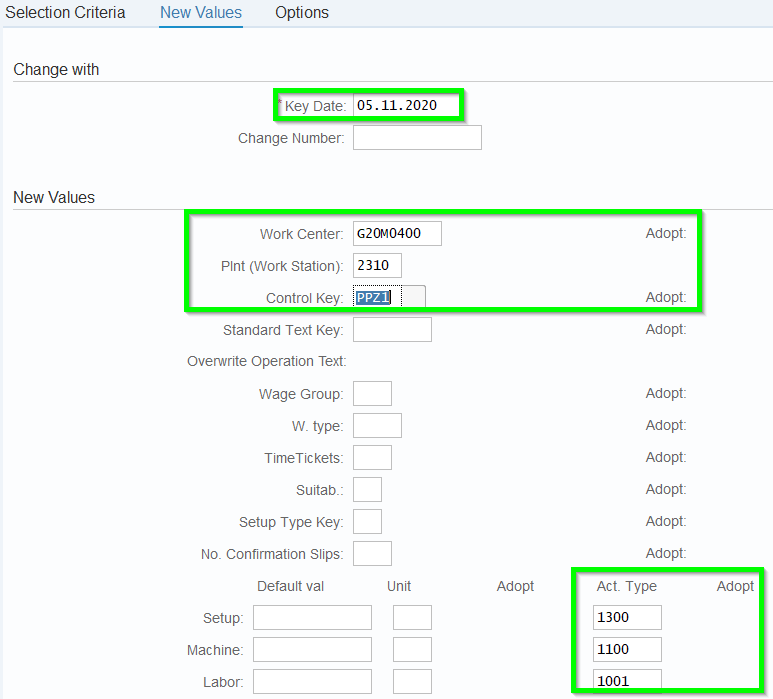Focus the Change Number field
Image resolution: width=773 pixels, height=699 pixels.
pyautogui.click(x=417, y=137)
